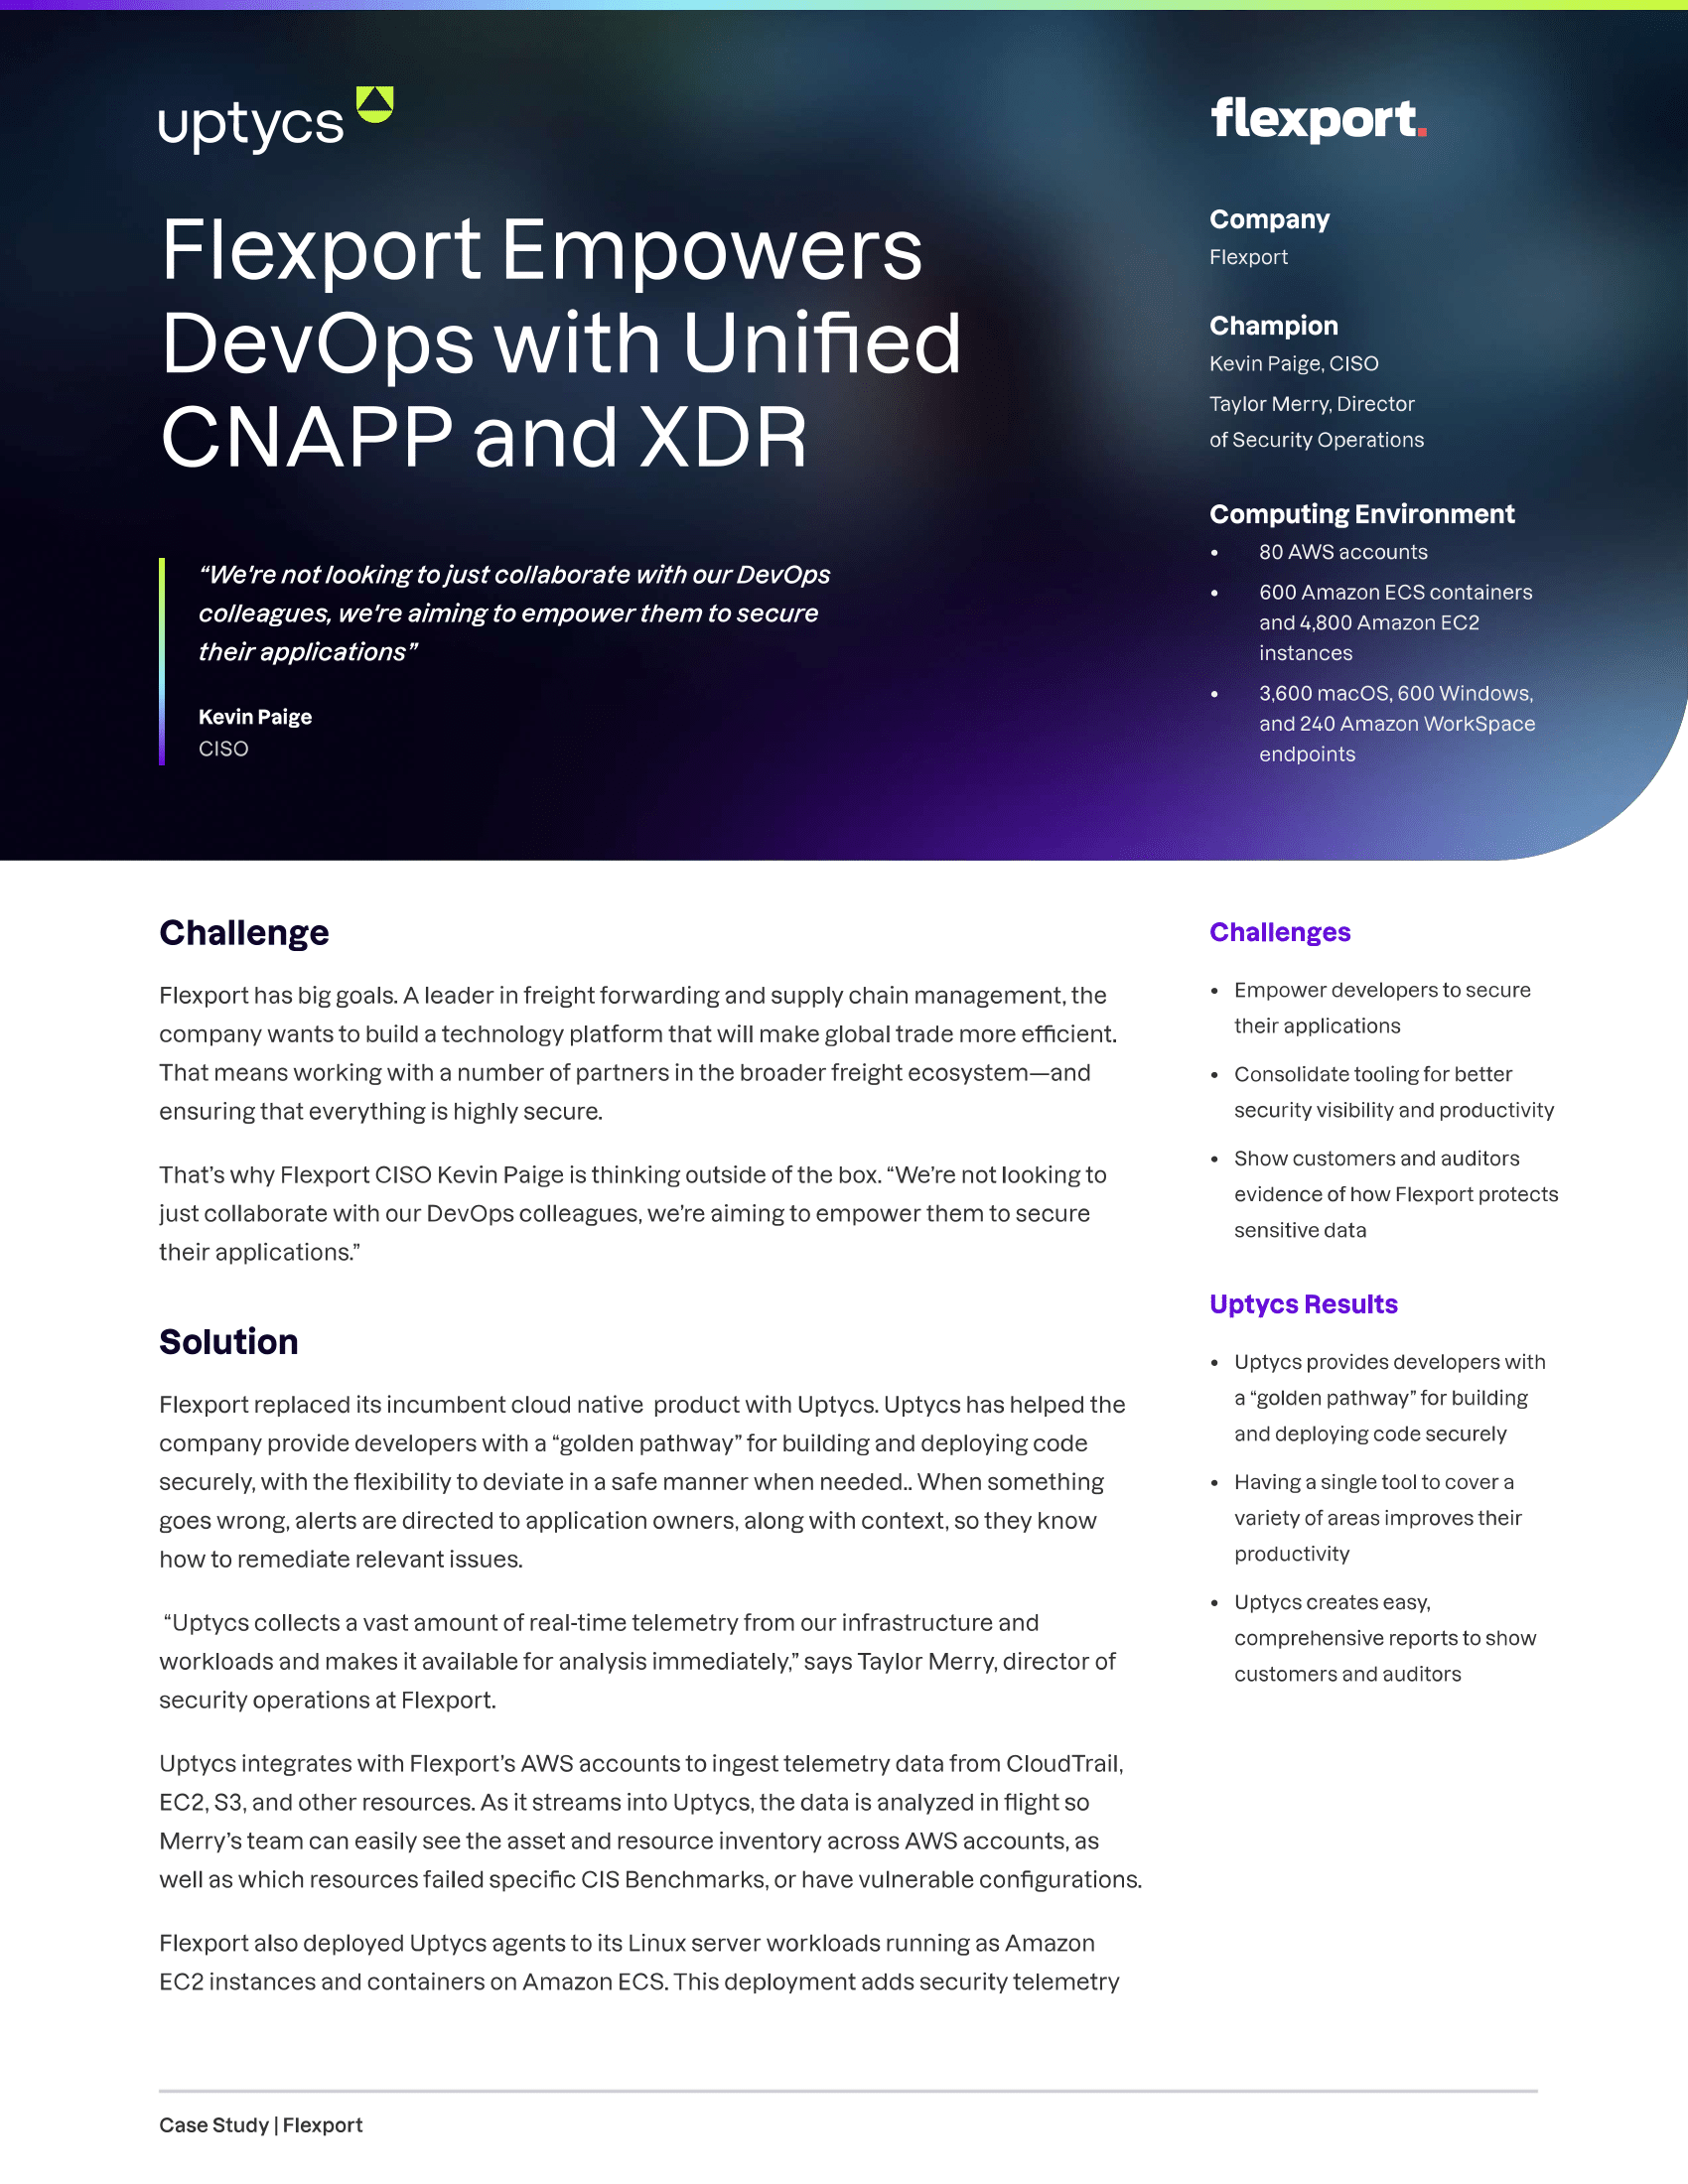1688x2184 pixels.
Task: Click the Kevin Paige name under quote
Action: [255, 717]
